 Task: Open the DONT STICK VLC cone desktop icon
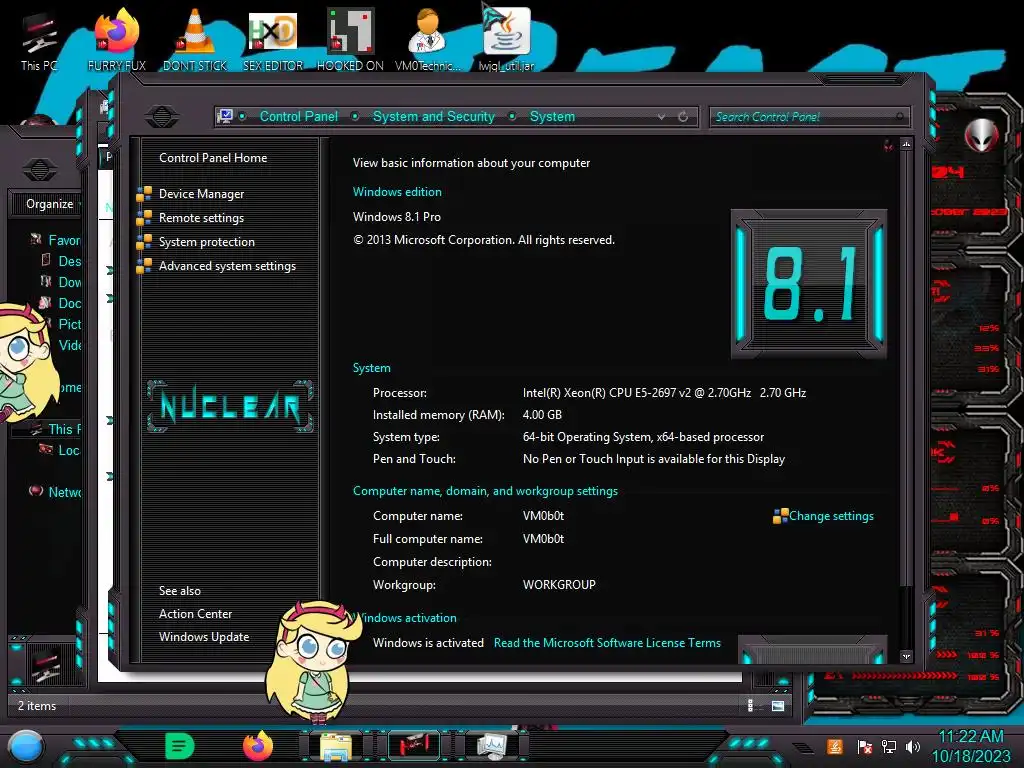click(x=195, y=40)
